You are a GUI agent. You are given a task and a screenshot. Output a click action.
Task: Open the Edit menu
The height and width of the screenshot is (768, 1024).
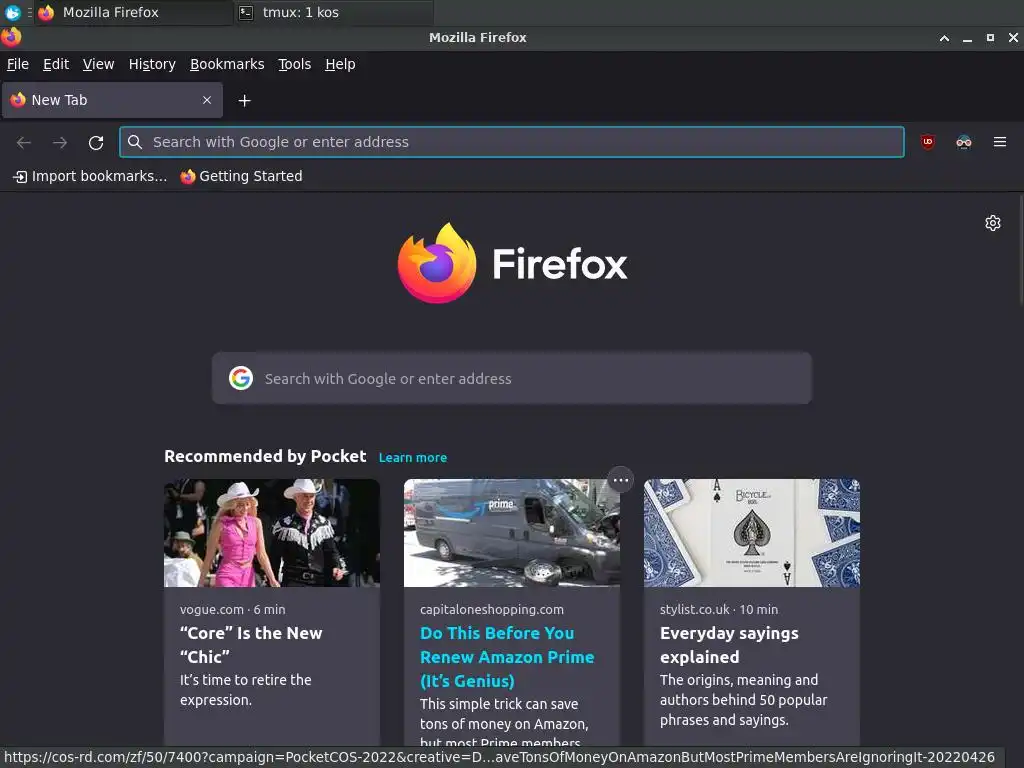[56, 64]
